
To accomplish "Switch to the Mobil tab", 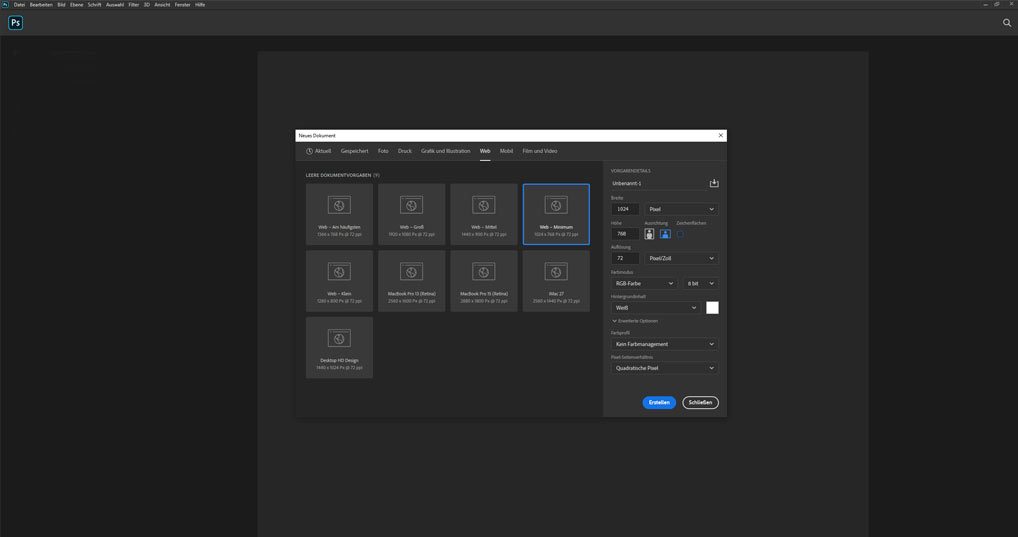I will (506, 151).
